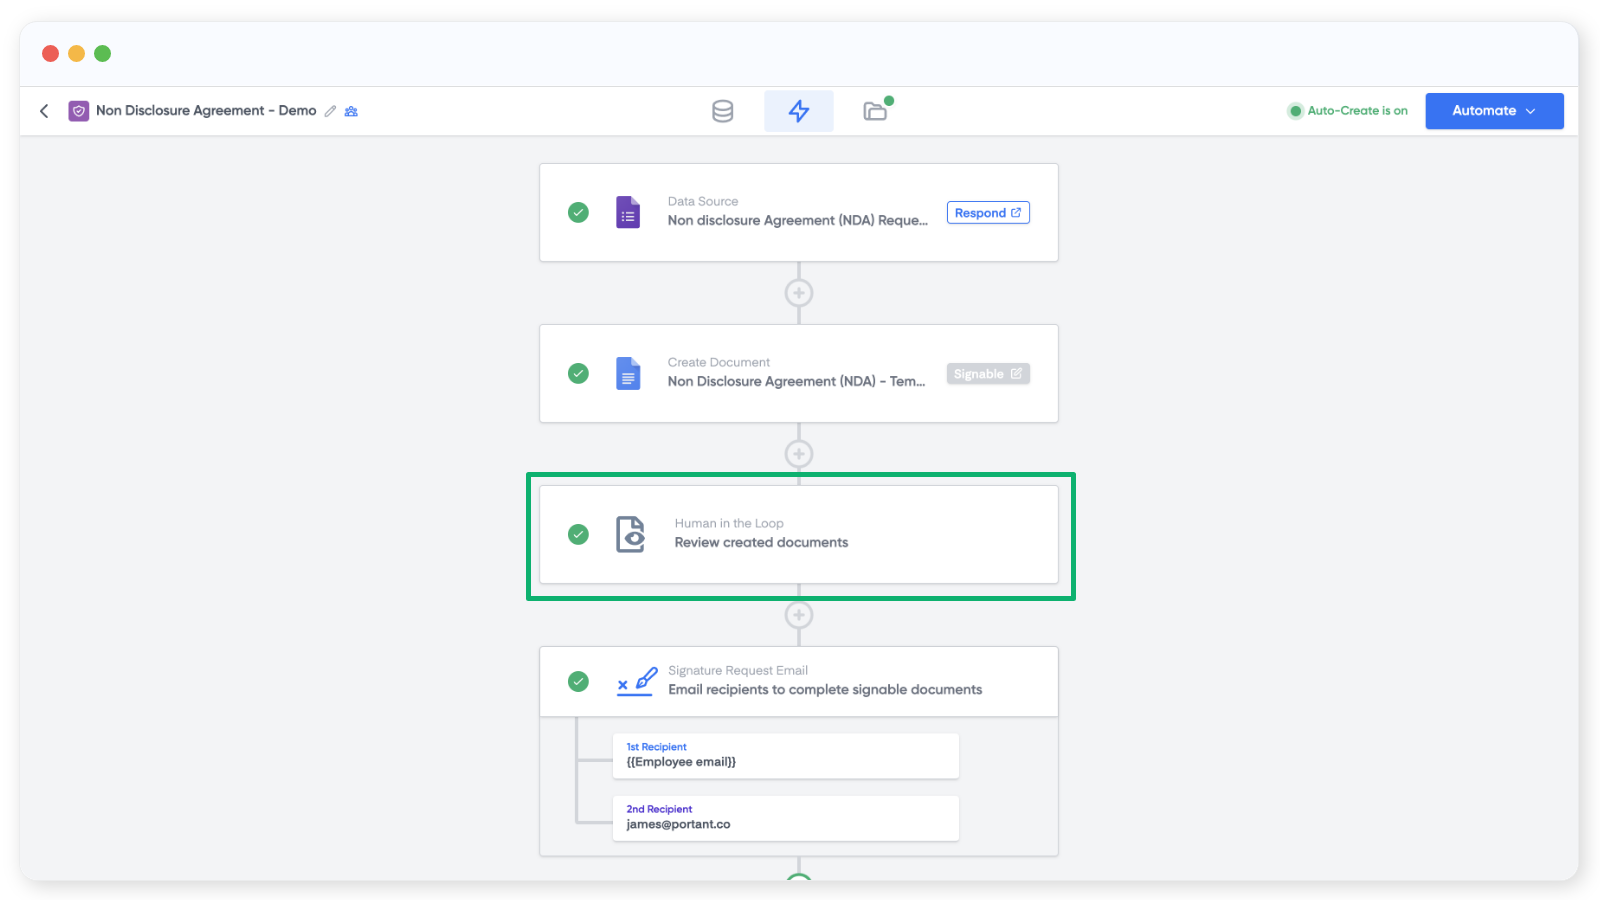
Task: Maximize the window with the green button
Action: click(102, 53)
